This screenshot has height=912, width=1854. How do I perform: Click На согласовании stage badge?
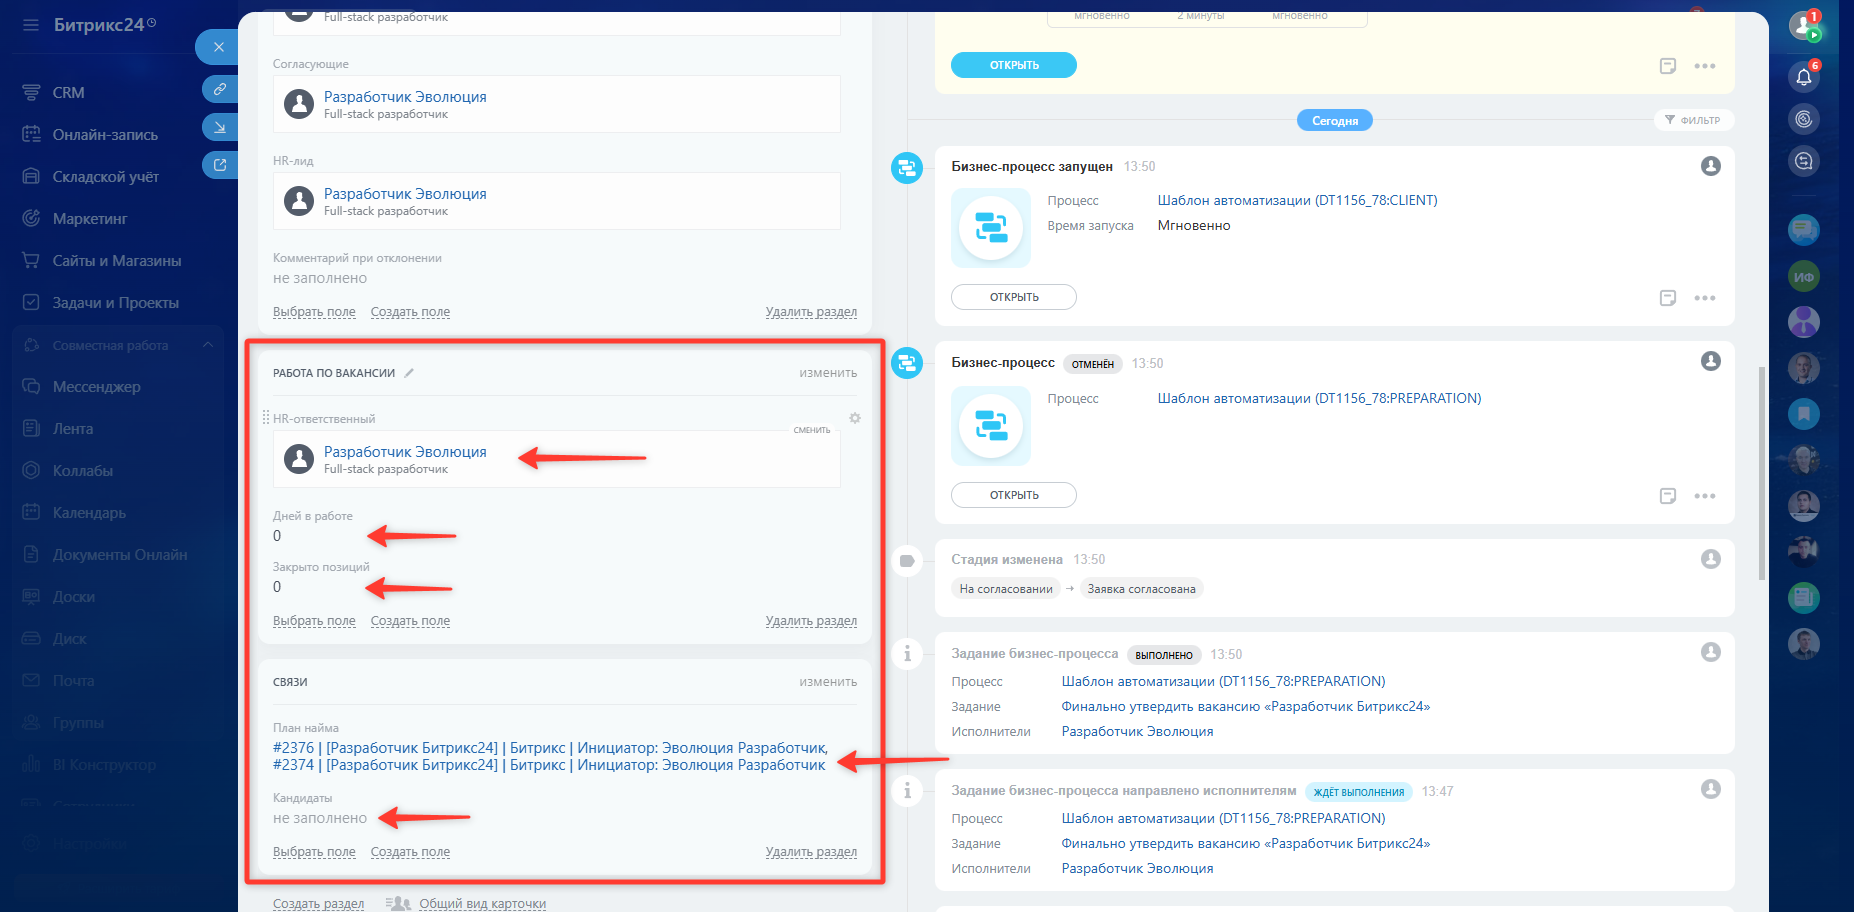1006,589
